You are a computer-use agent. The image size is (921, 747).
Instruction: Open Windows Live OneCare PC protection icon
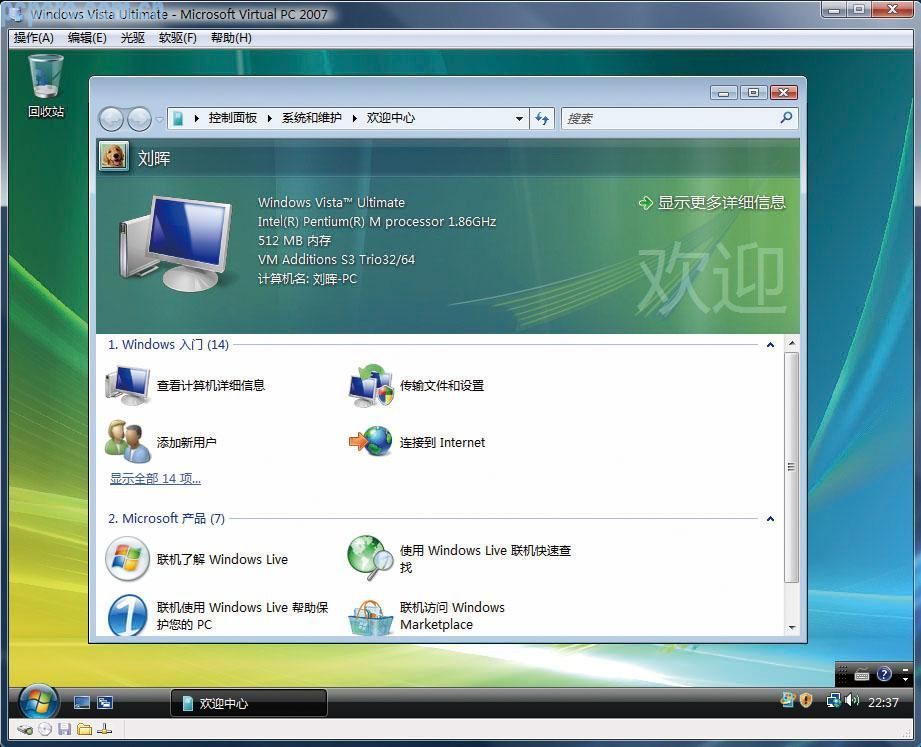(x=127, y=615)
